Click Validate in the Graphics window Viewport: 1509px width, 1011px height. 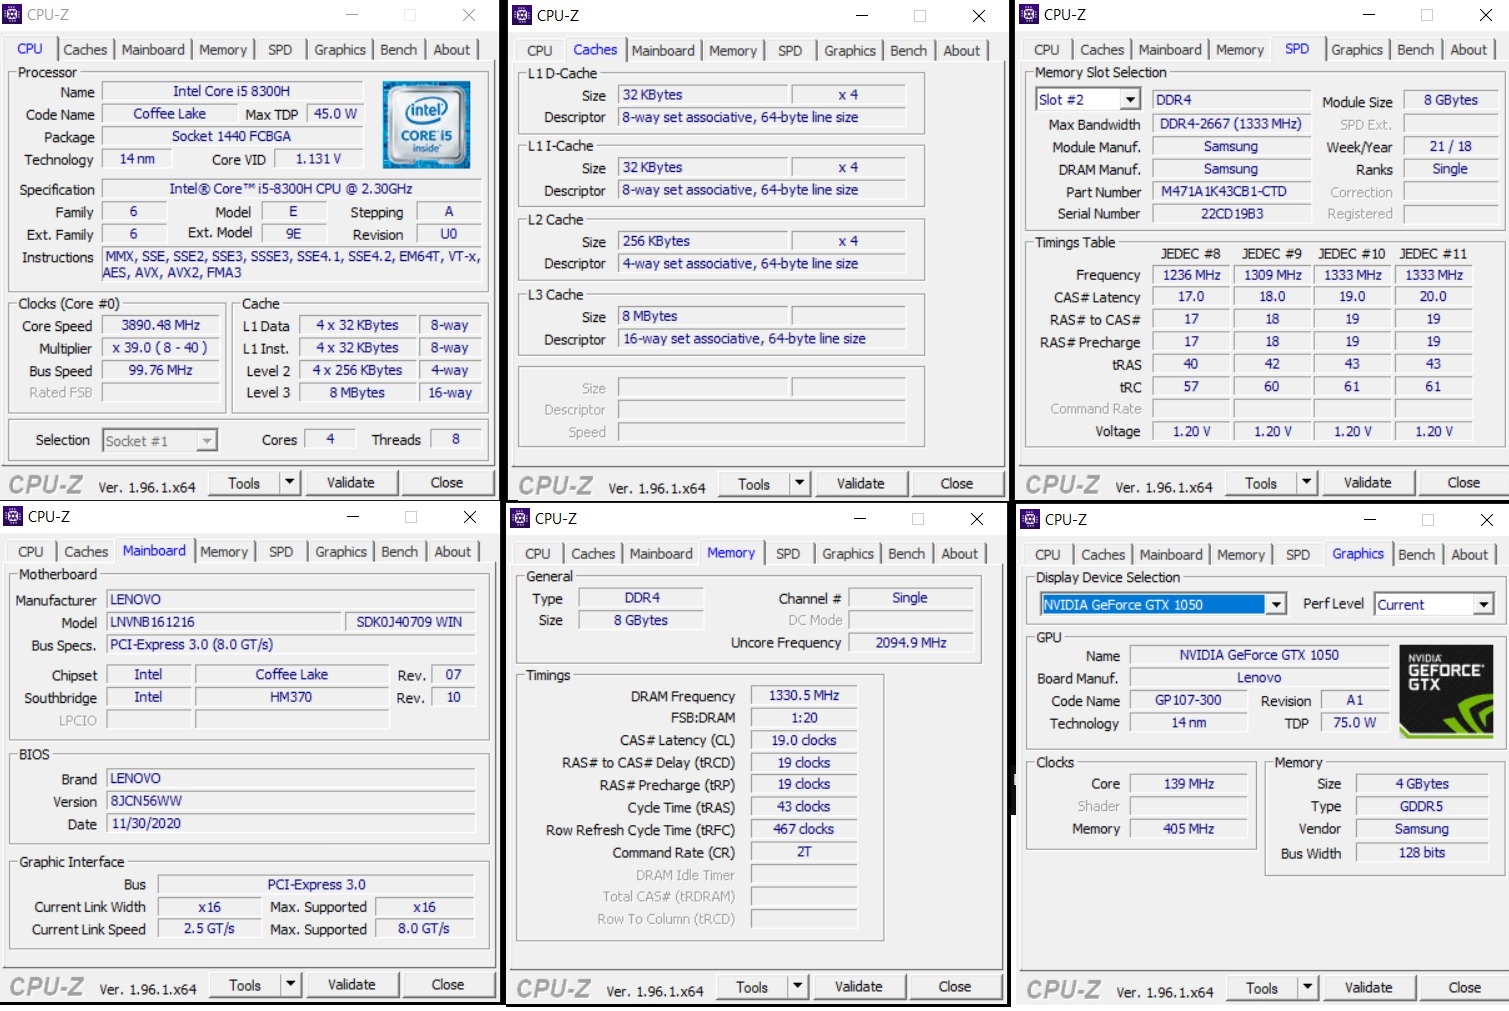[1369, 987]
